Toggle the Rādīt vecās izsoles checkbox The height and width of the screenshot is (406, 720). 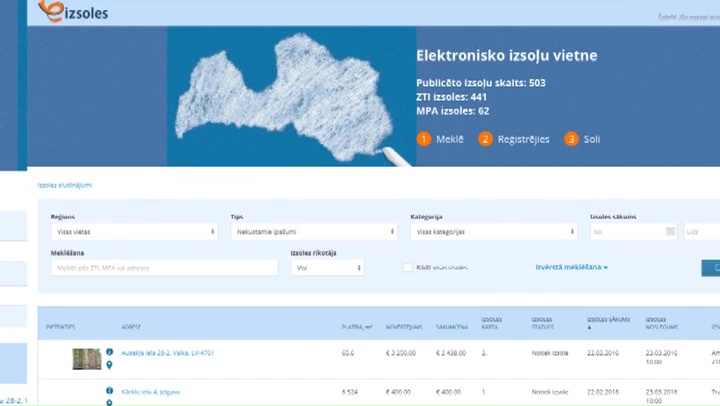point(407,267)
